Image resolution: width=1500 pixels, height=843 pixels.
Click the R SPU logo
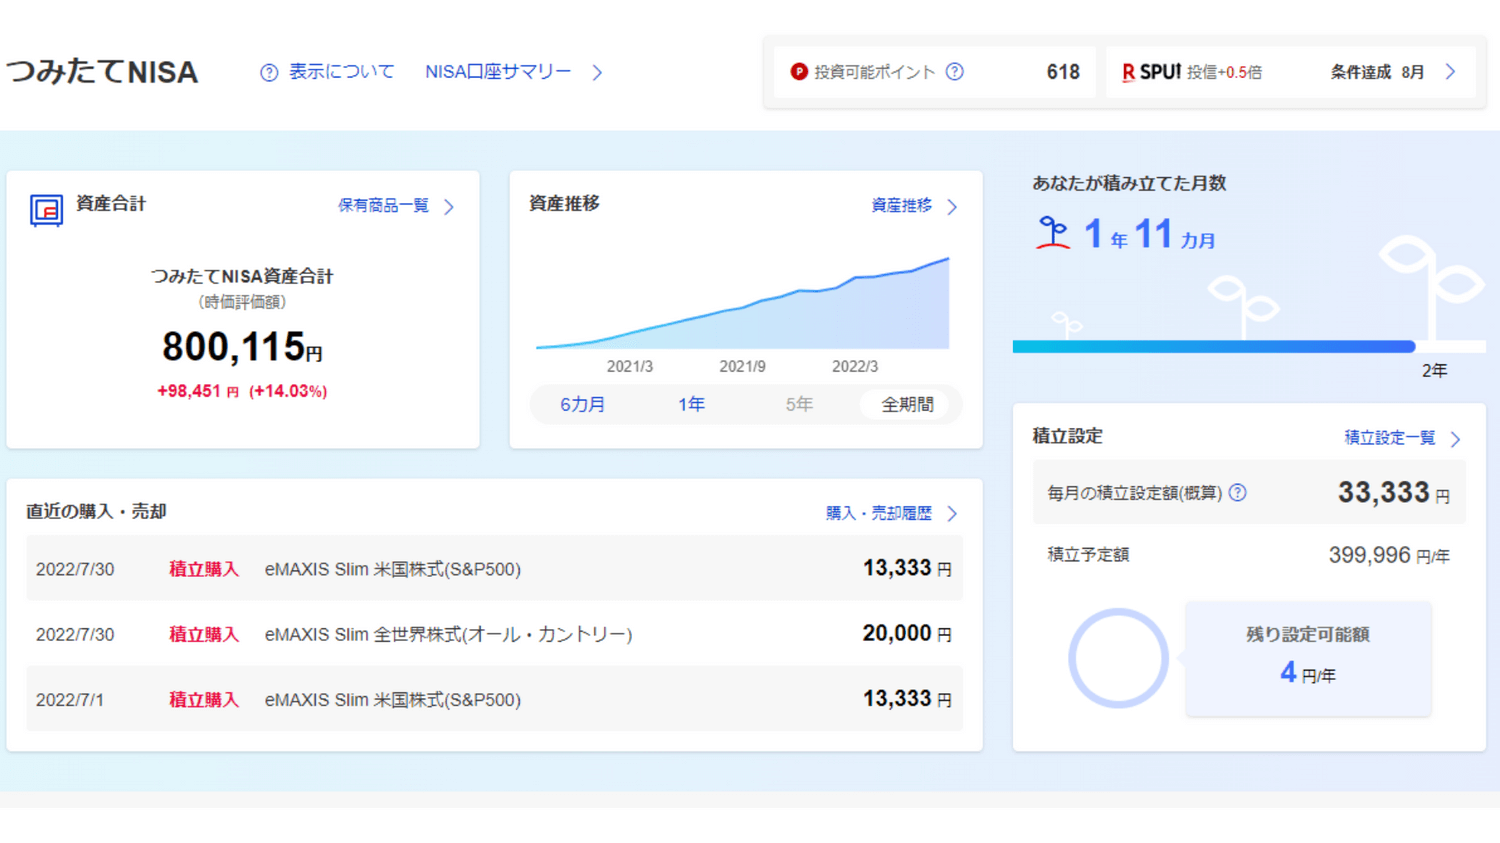coord(1151,72)
